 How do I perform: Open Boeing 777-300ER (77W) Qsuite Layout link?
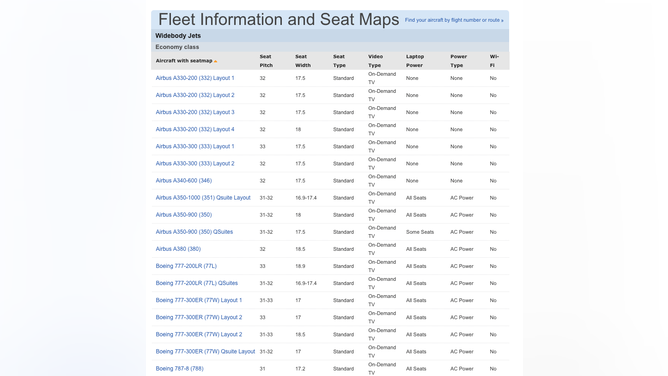[205, 351]
